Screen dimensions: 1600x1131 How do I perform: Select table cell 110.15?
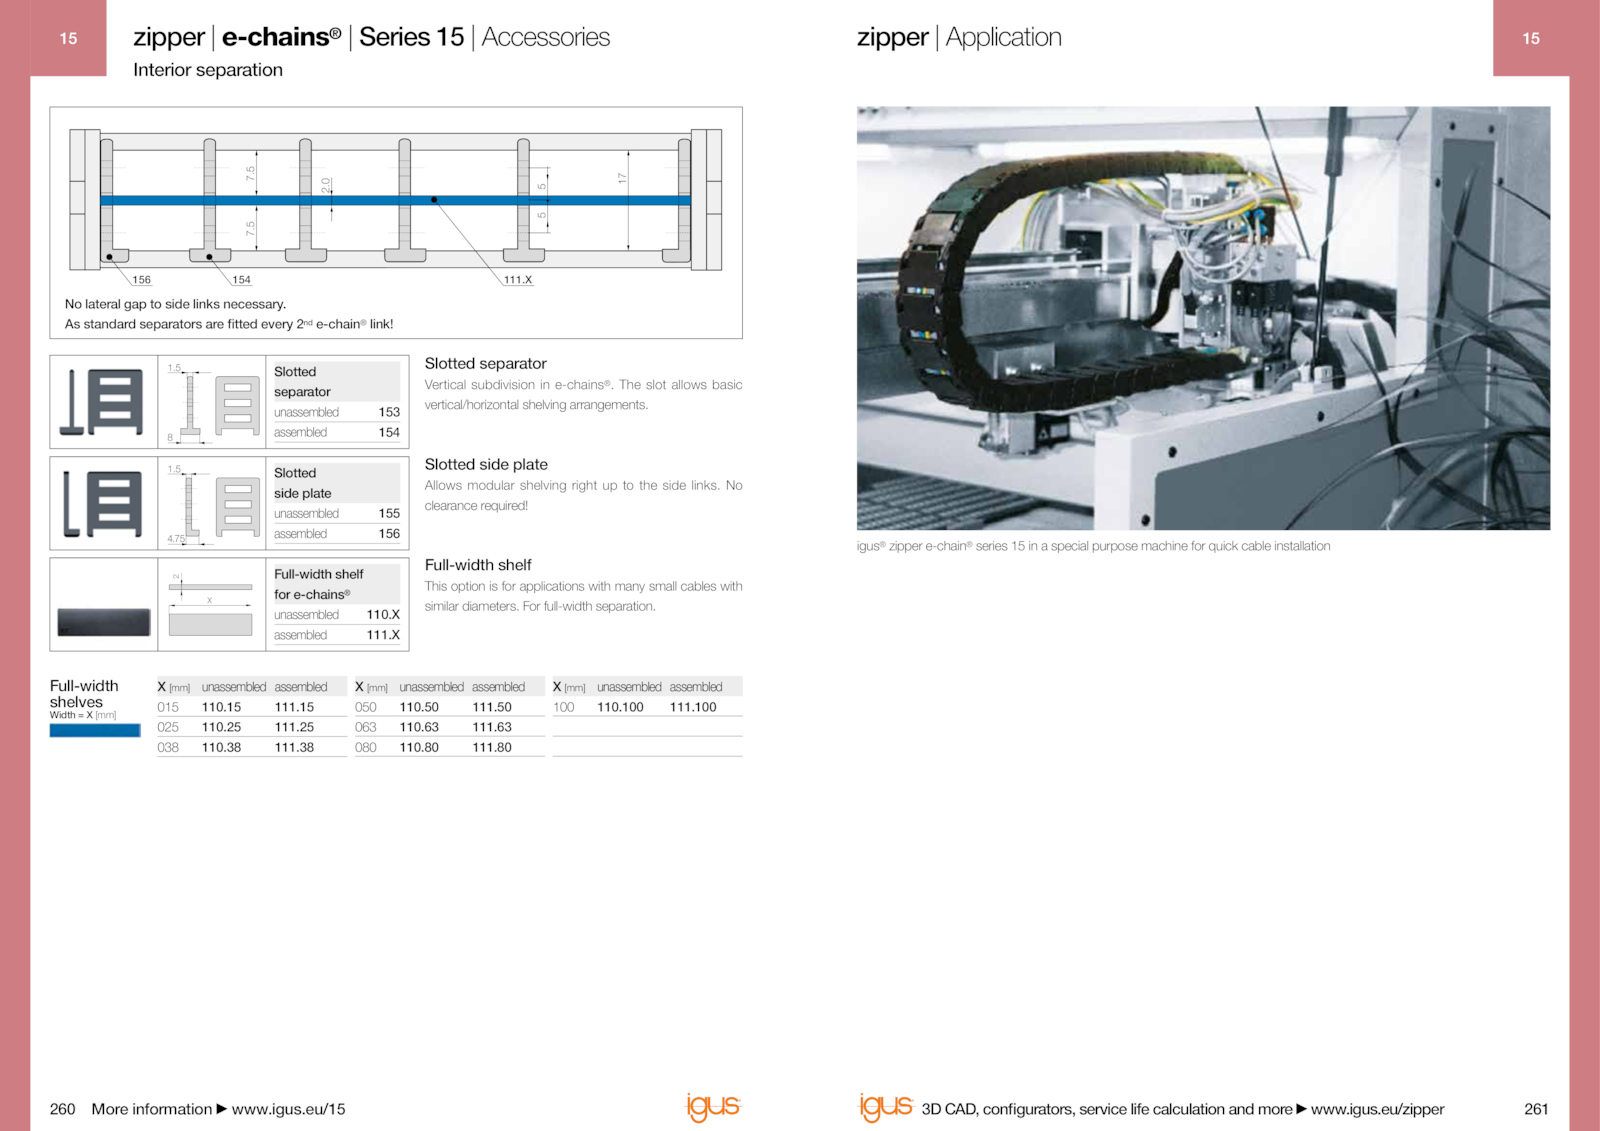[x=221, y=707]
